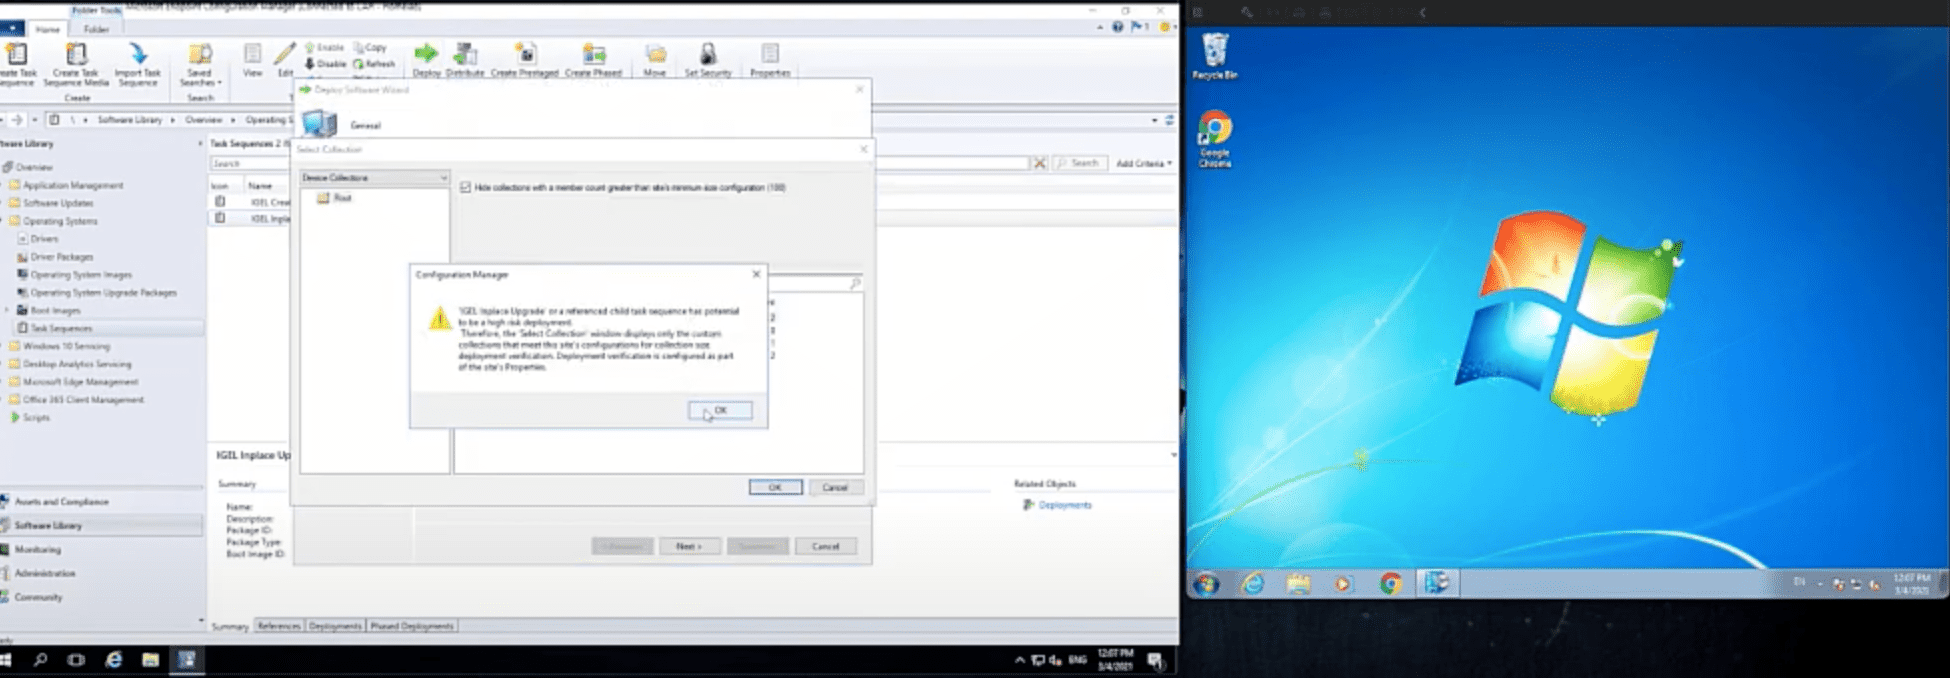
Task: Click Distribute Content ribbon icon
Action: [465, 60]
